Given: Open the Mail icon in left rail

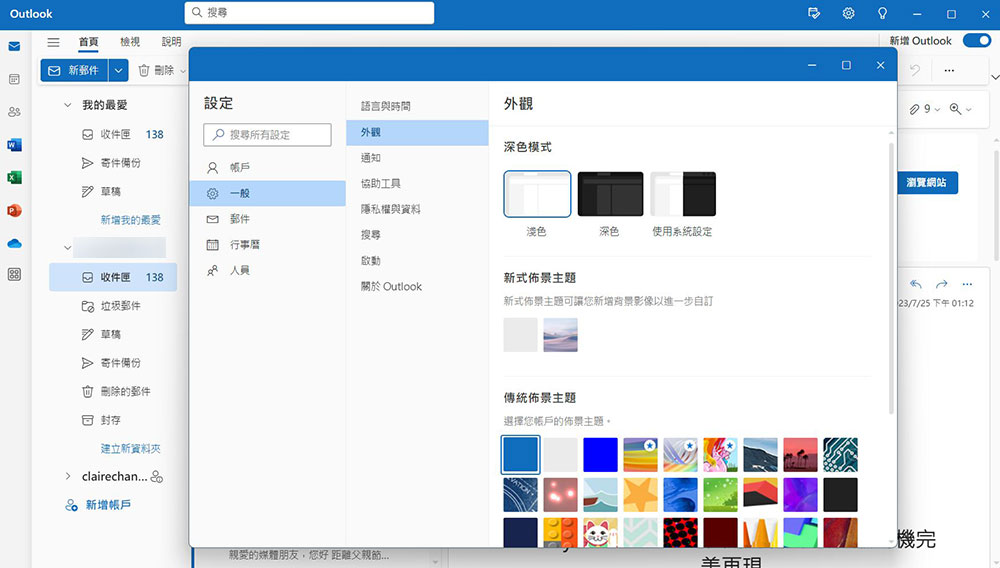Looking at the screenshot, I should (x=14, y=47).
